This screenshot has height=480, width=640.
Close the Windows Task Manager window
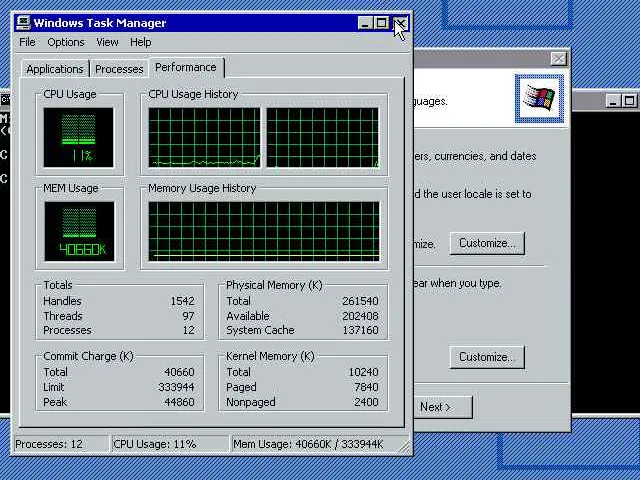pos(400,23)
